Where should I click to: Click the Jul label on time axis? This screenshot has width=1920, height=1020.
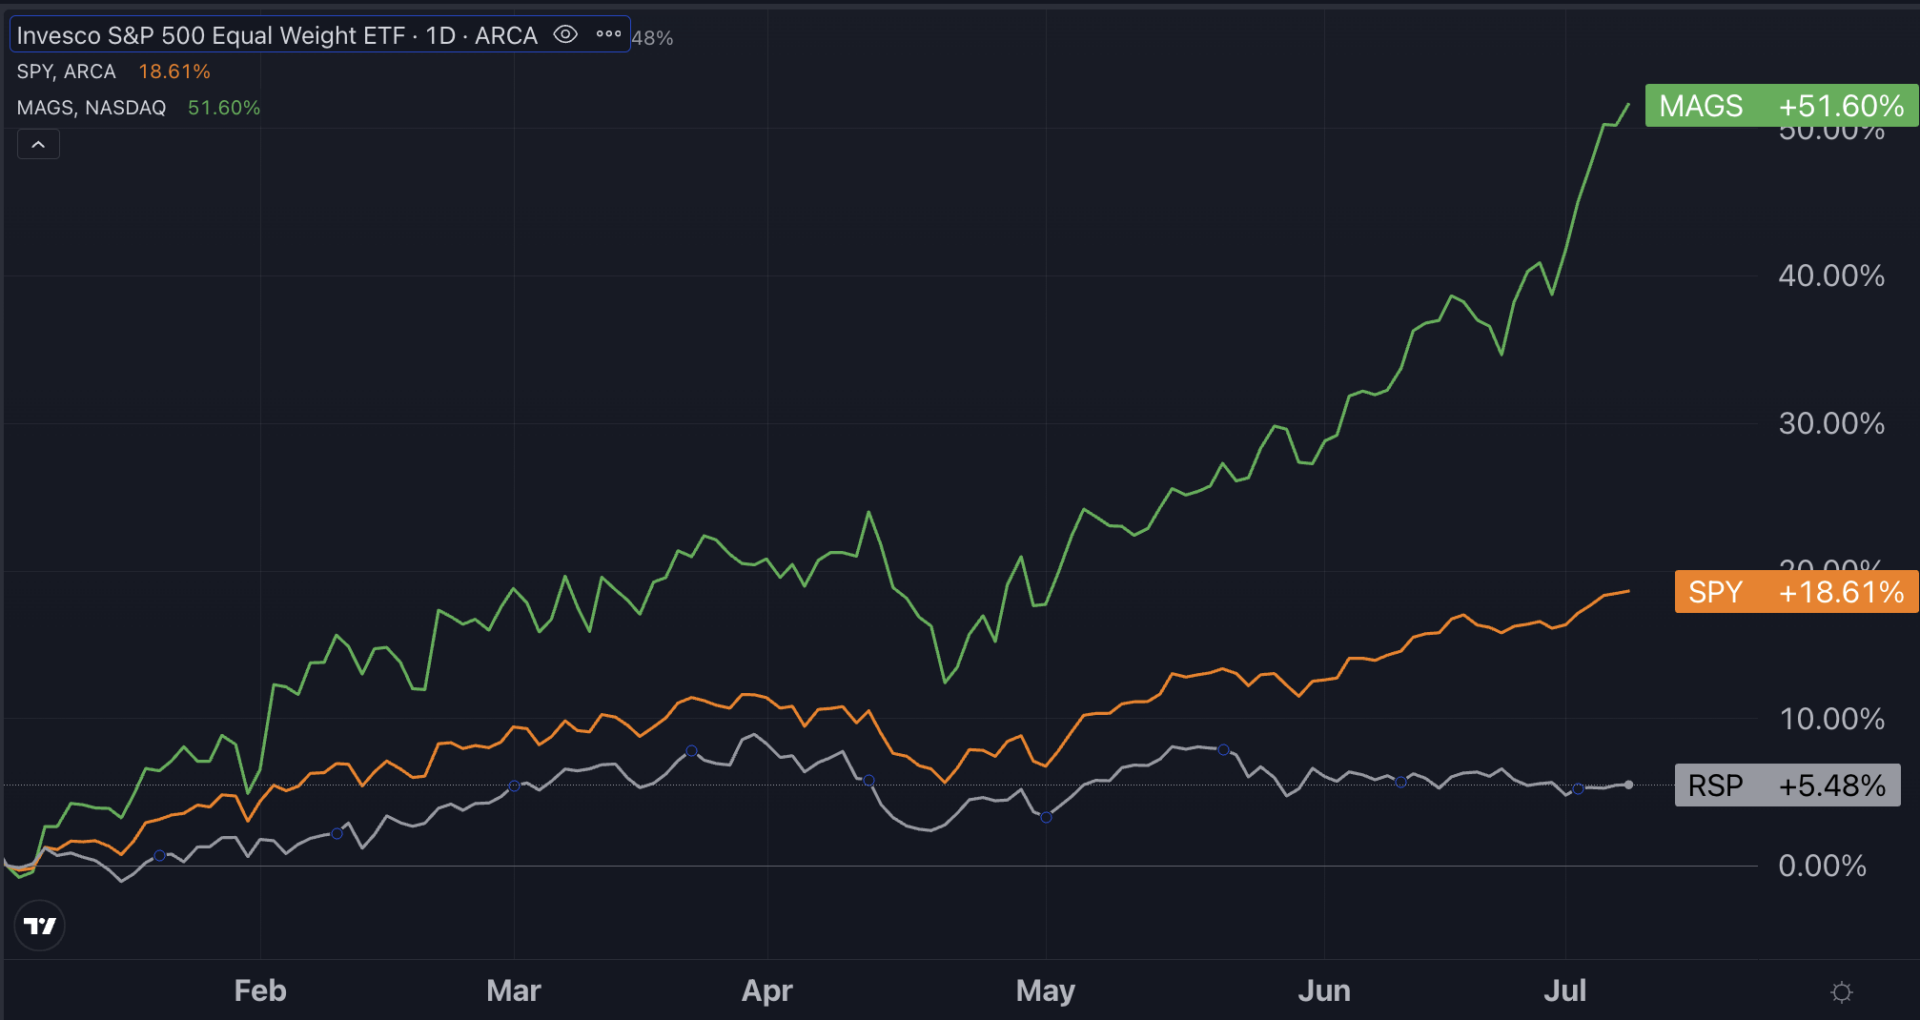pos(1565,990)
